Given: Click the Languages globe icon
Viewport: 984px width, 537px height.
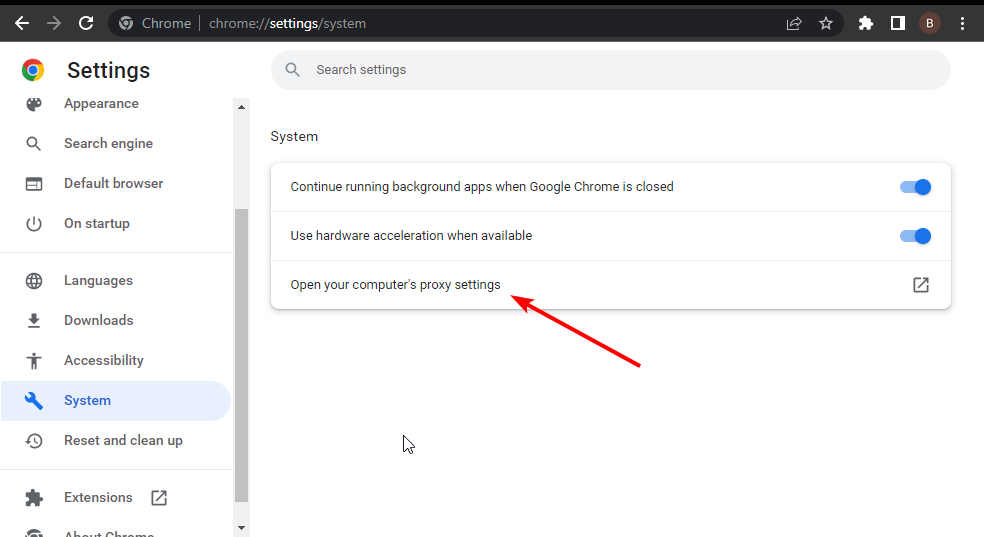Looking at the screenshot, I should click(x=34, y=280).
